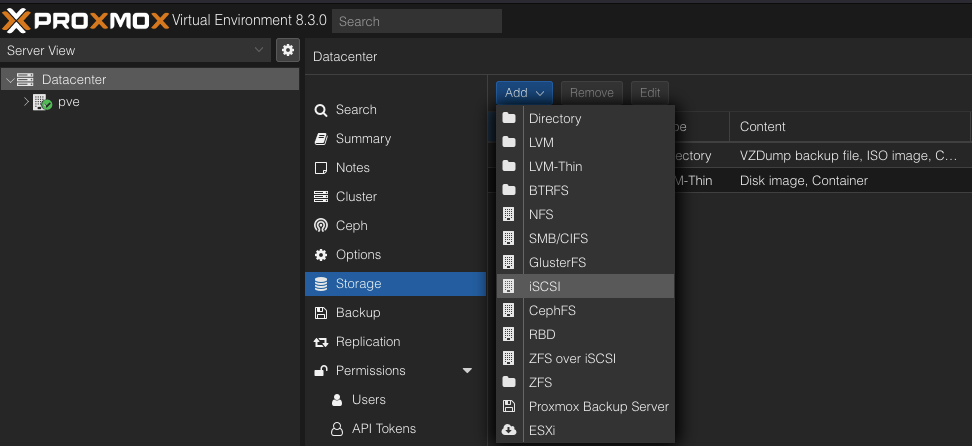Click the Cluster icon
The height and width of the screenshot is (446, 972).
coord(320,197)
